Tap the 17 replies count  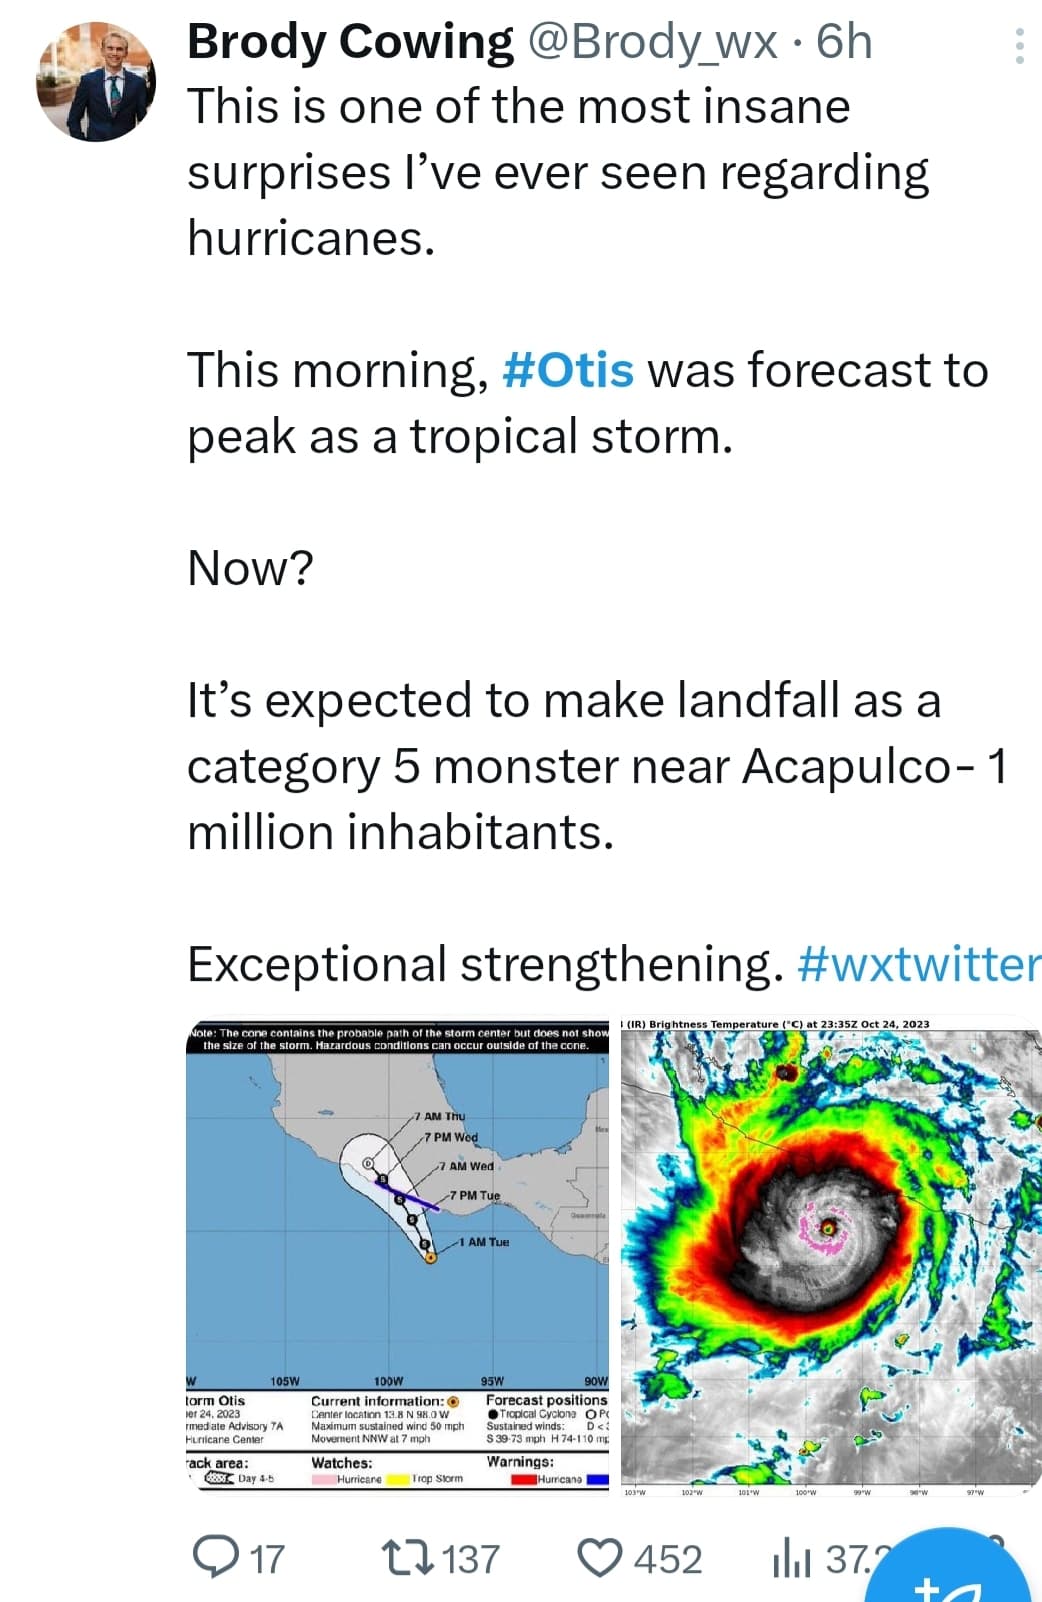(x=266, y=1559)
